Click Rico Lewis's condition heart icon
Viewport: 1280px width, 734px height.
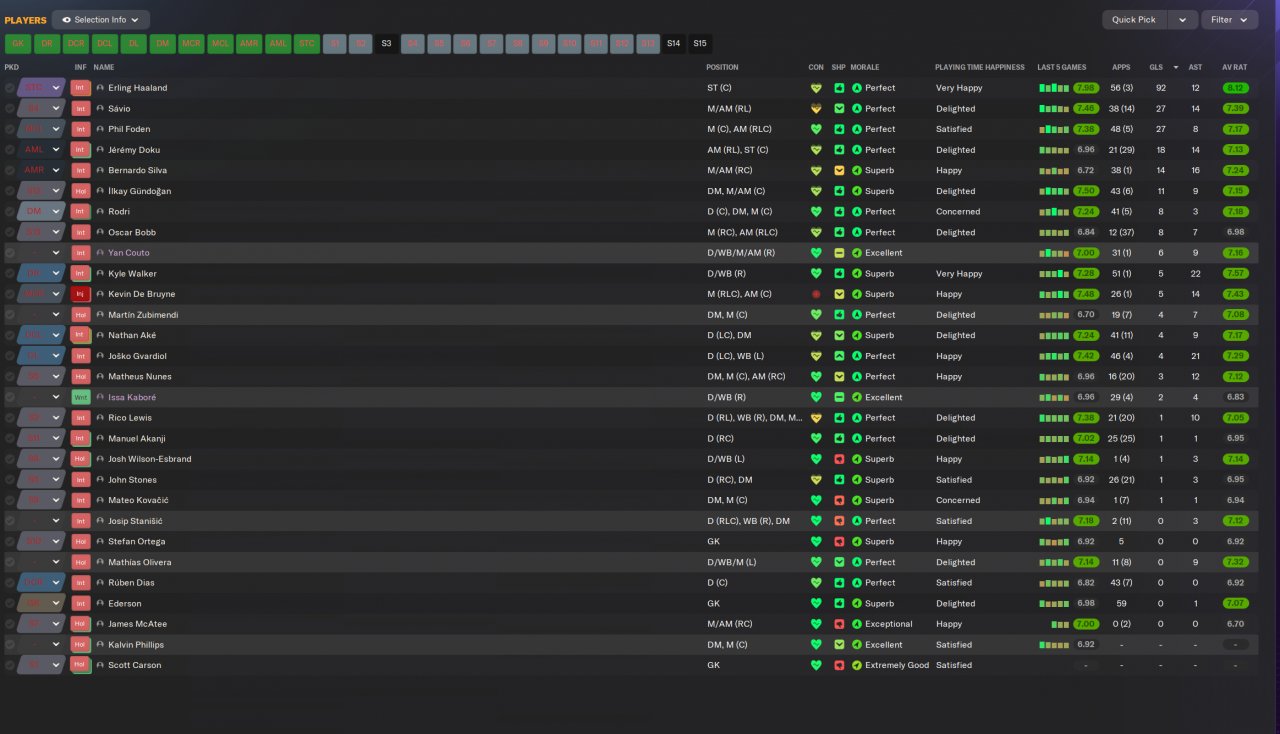pyautogui.click(x=816, y=418)
